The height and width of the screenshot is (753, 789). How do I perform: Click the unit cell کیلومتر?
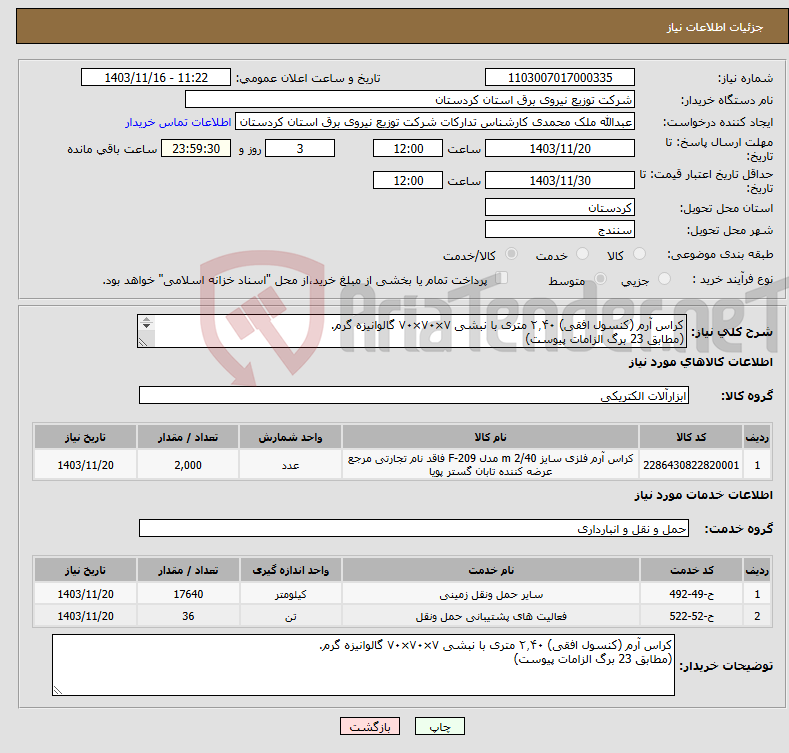290,594
